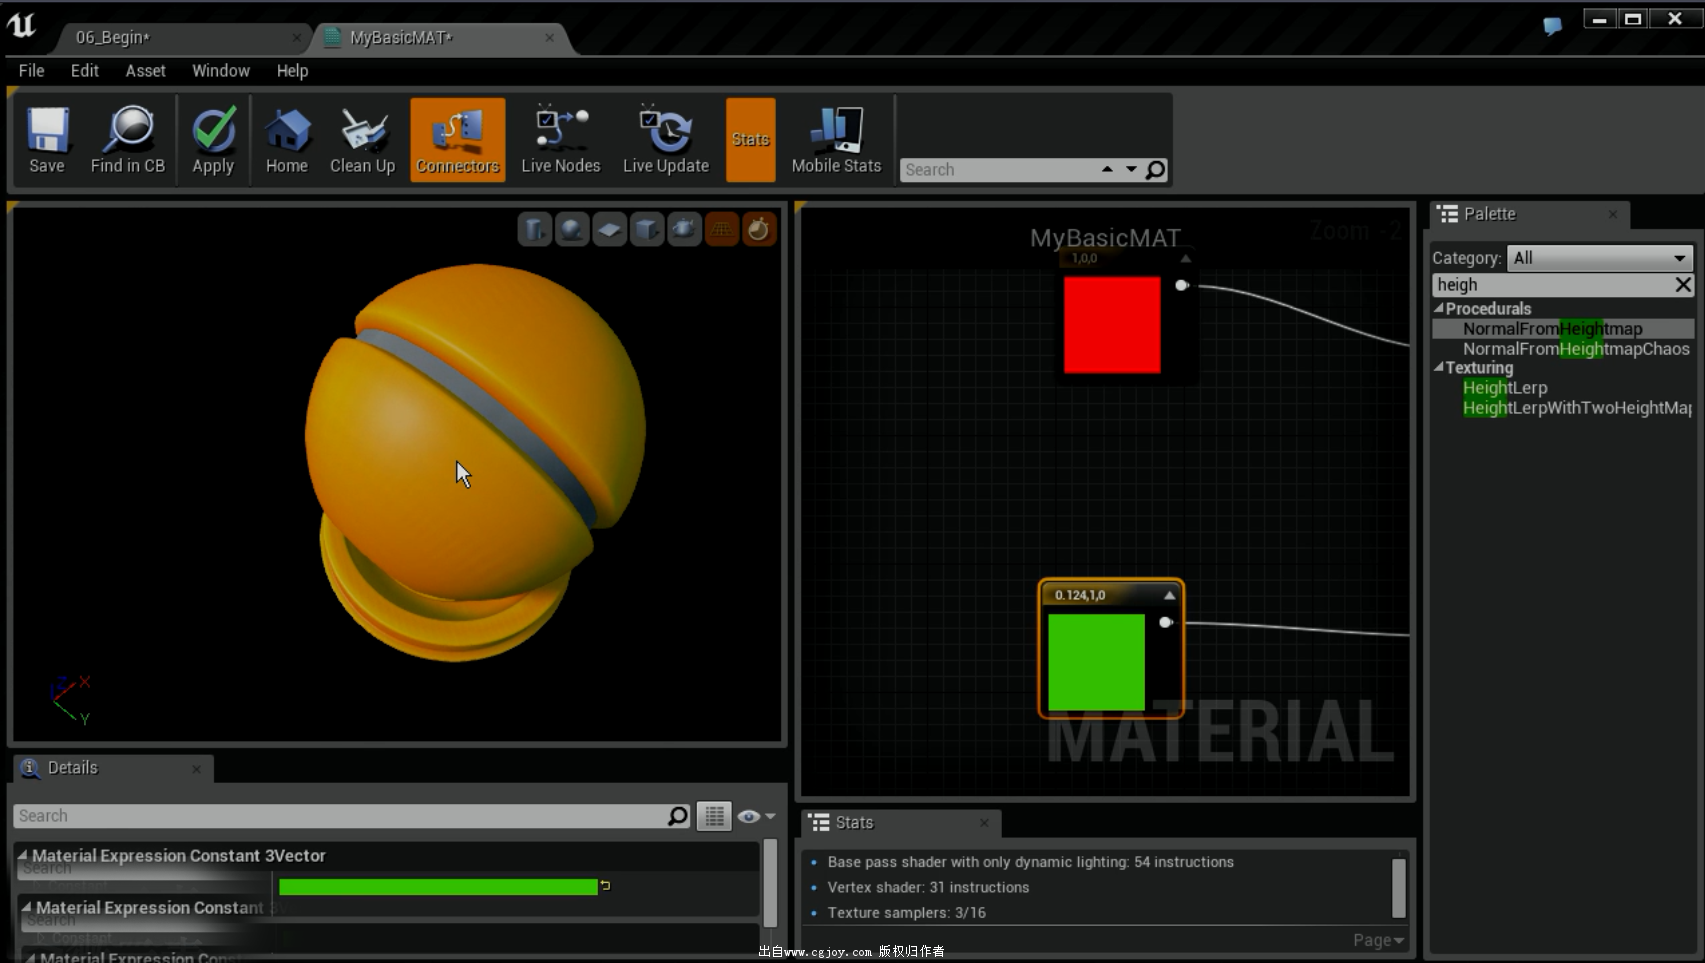Open Details property matrix grid button
This screenshot has width=1705, height=963.
[x=714, y=816]
